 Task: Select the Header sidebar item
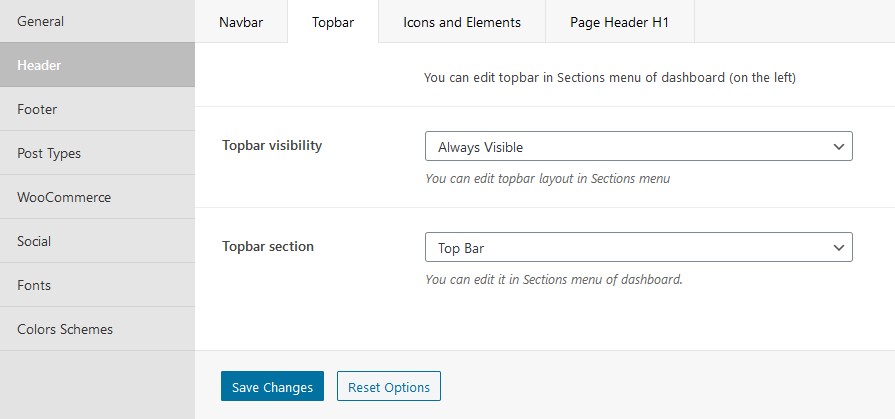(97, 65)
